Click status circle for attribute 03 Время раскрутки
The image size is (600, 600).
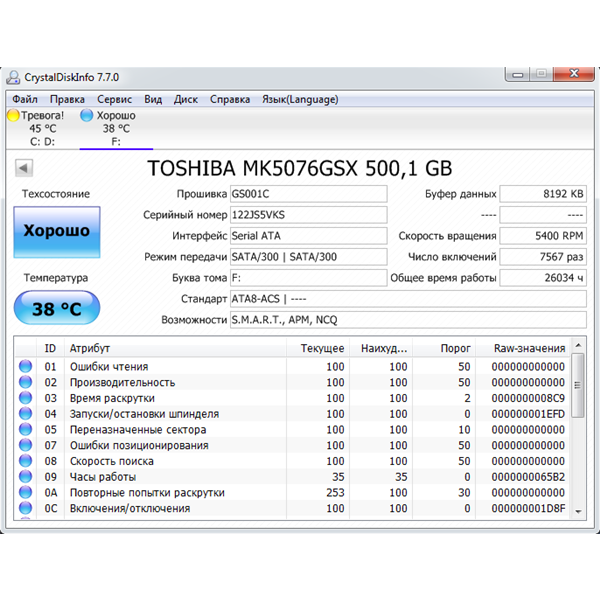point(26,398)
